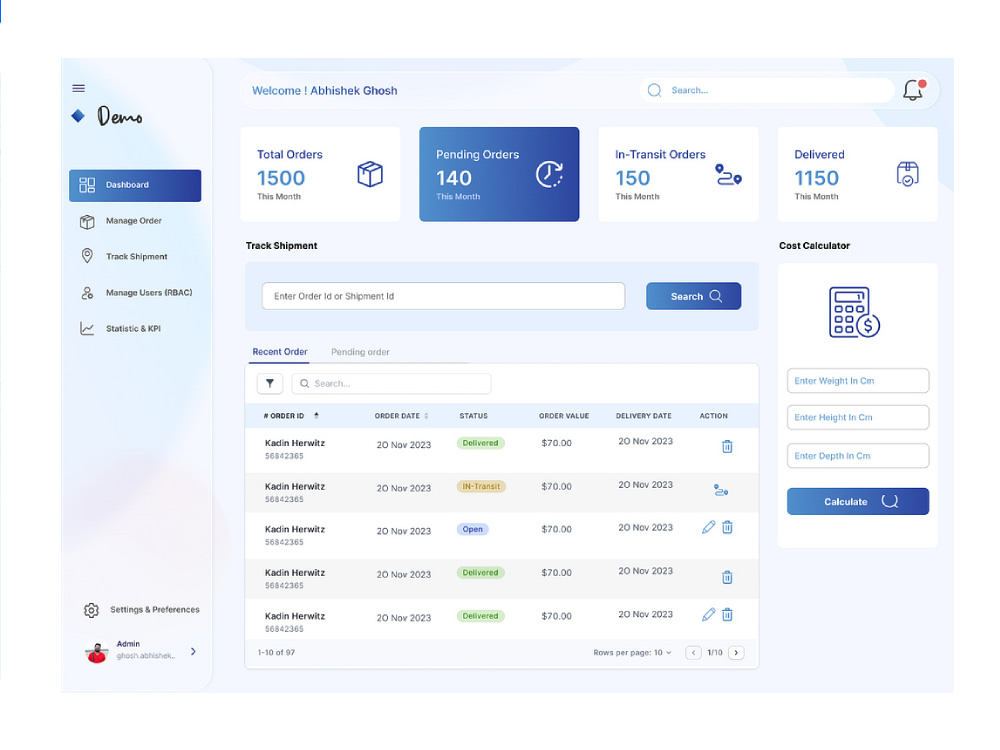Focus Enter Weight In Cm field
Viewport: 1000px width, 750px height.
(x=858, y=381)
